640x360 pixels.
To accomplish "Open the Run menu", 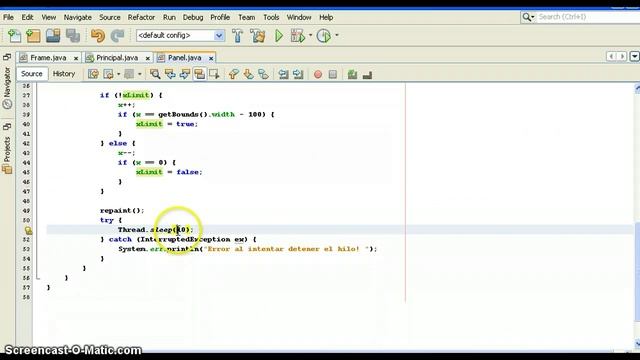I will click(x=169, y=17).
